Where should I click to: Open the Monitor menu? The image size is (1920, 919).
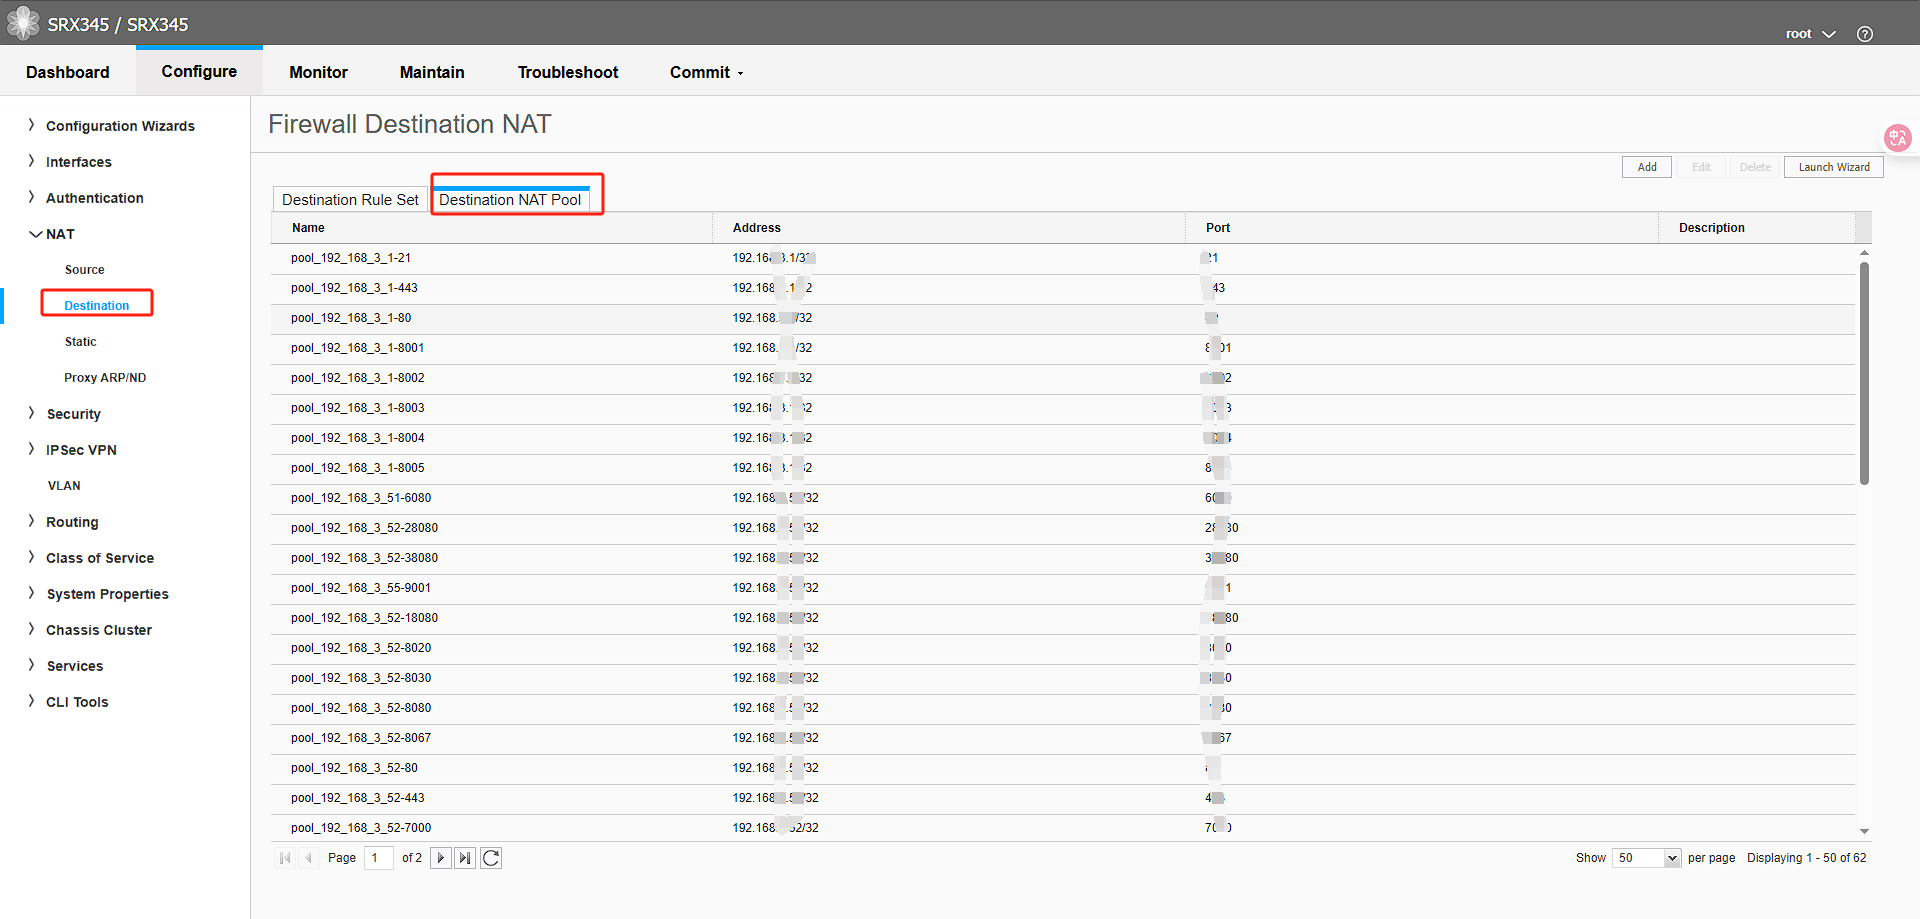(x=318, y=72)
